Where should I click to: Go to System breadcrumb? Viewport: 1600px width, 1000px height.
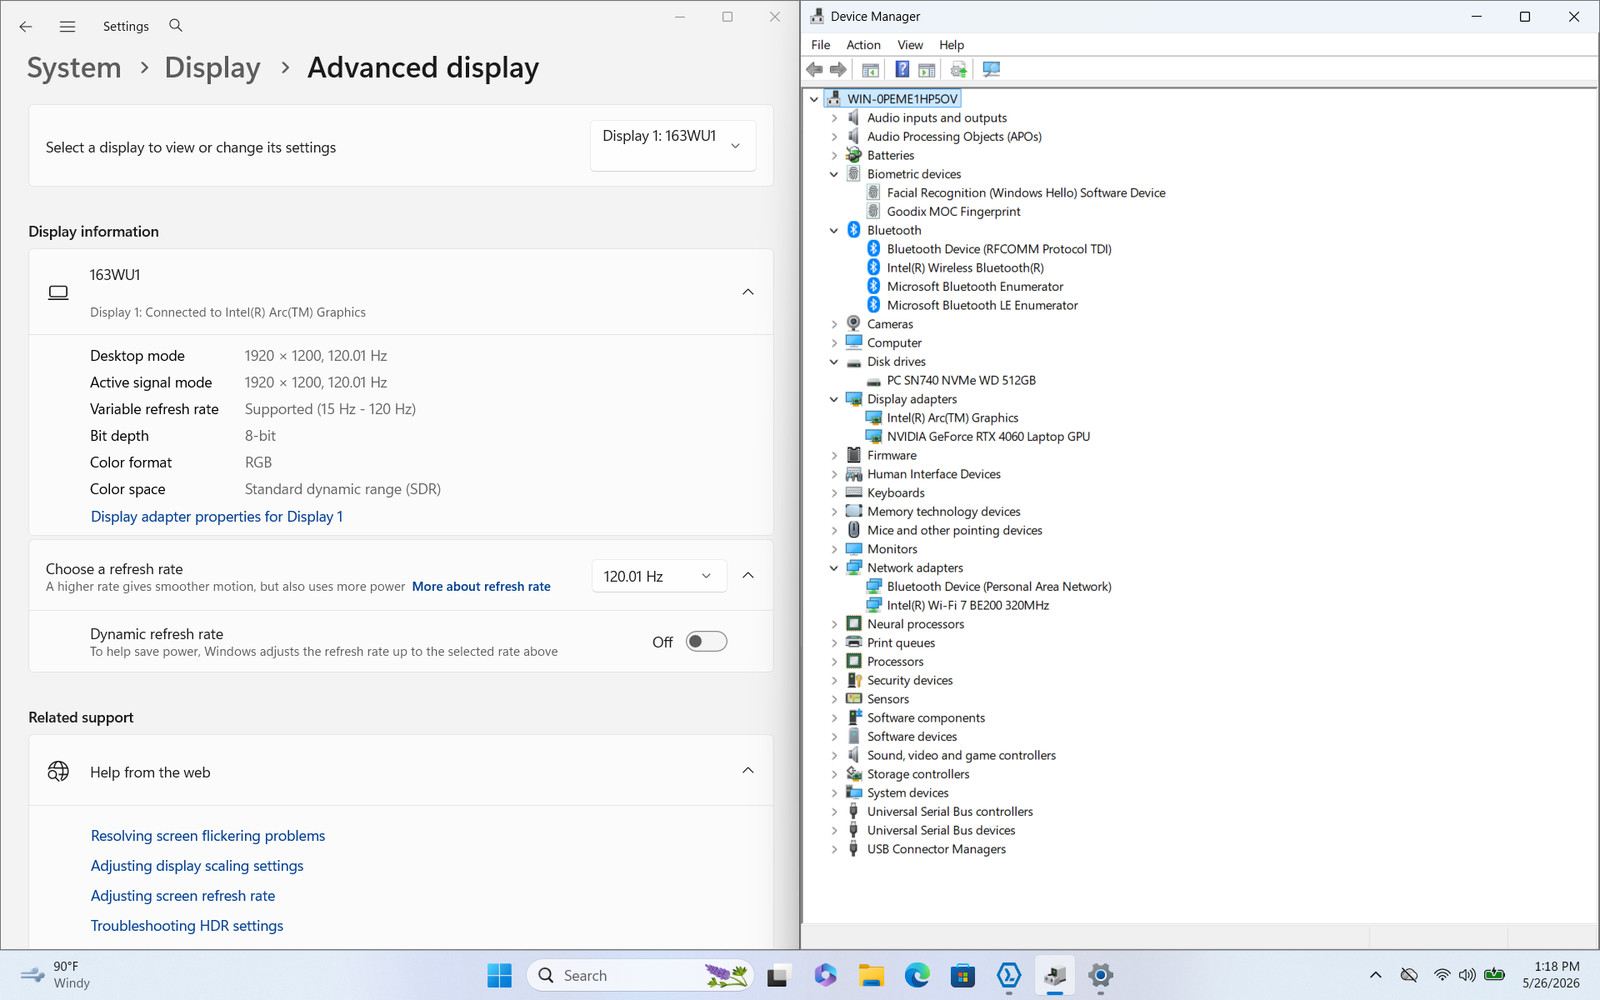tap(74, 68)
